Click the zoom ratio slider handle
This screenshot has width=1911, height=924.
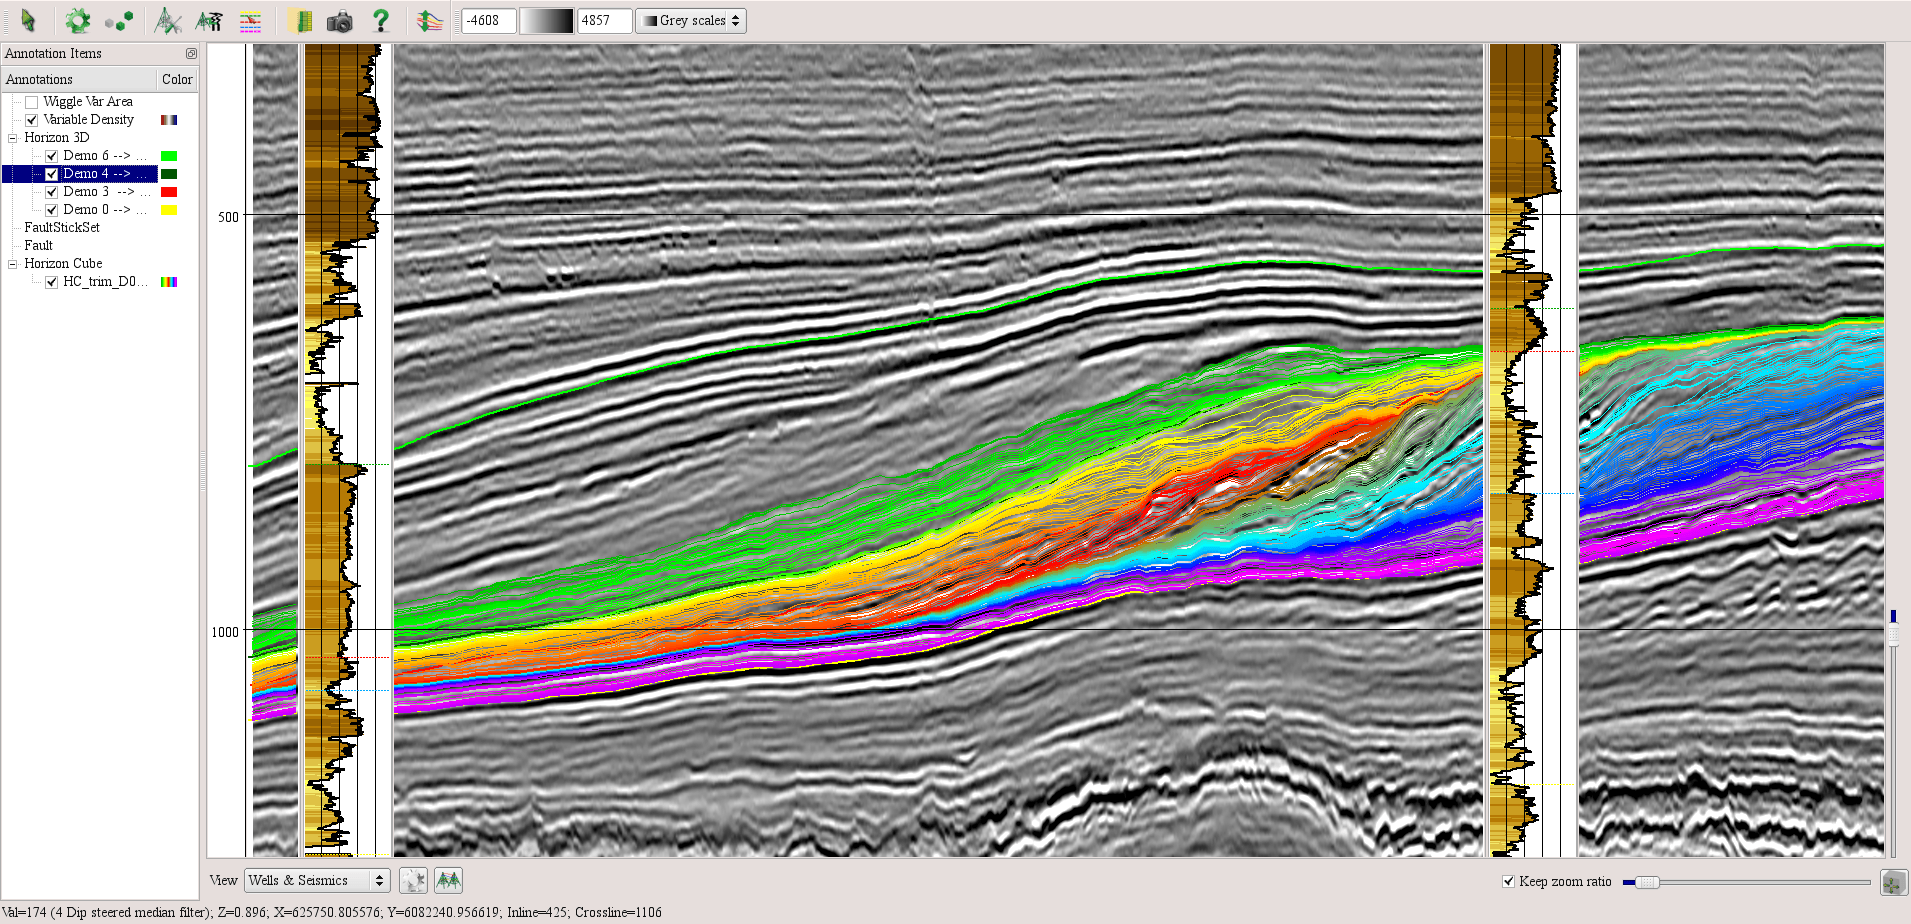pos(1647,882)
